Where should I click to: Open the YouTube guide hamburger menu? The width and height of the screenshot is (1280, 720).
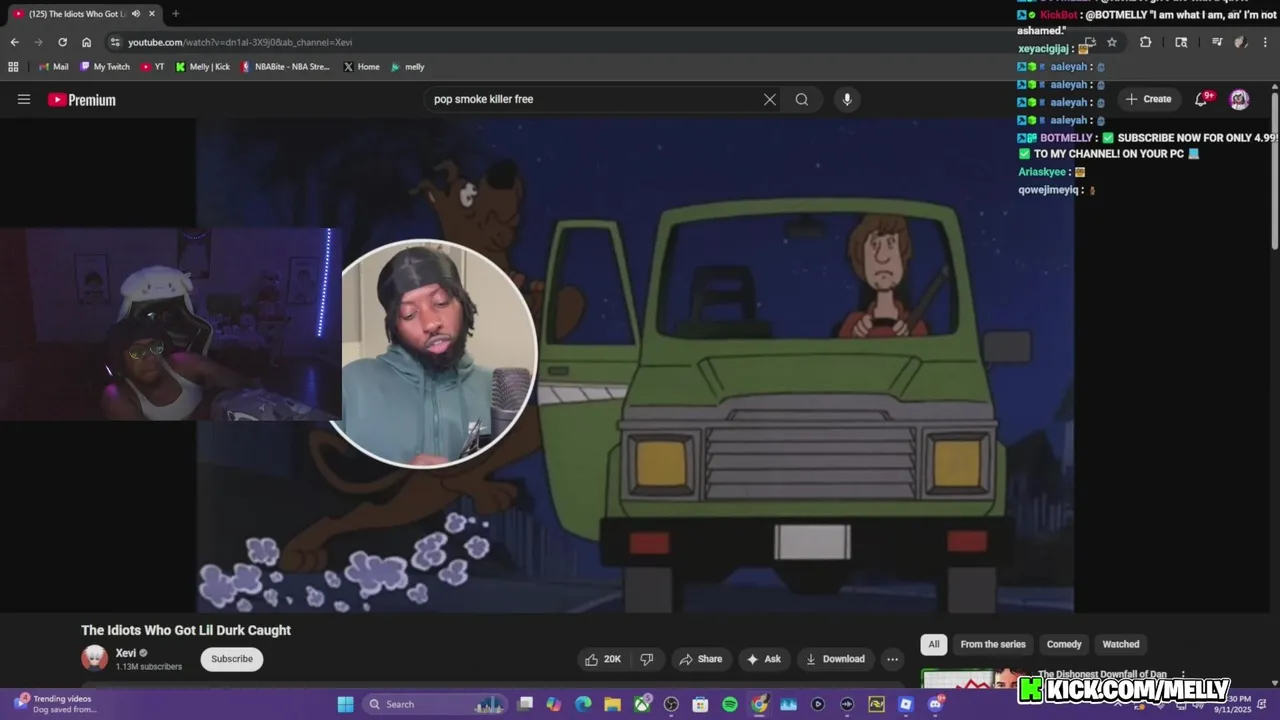[24, 99]
